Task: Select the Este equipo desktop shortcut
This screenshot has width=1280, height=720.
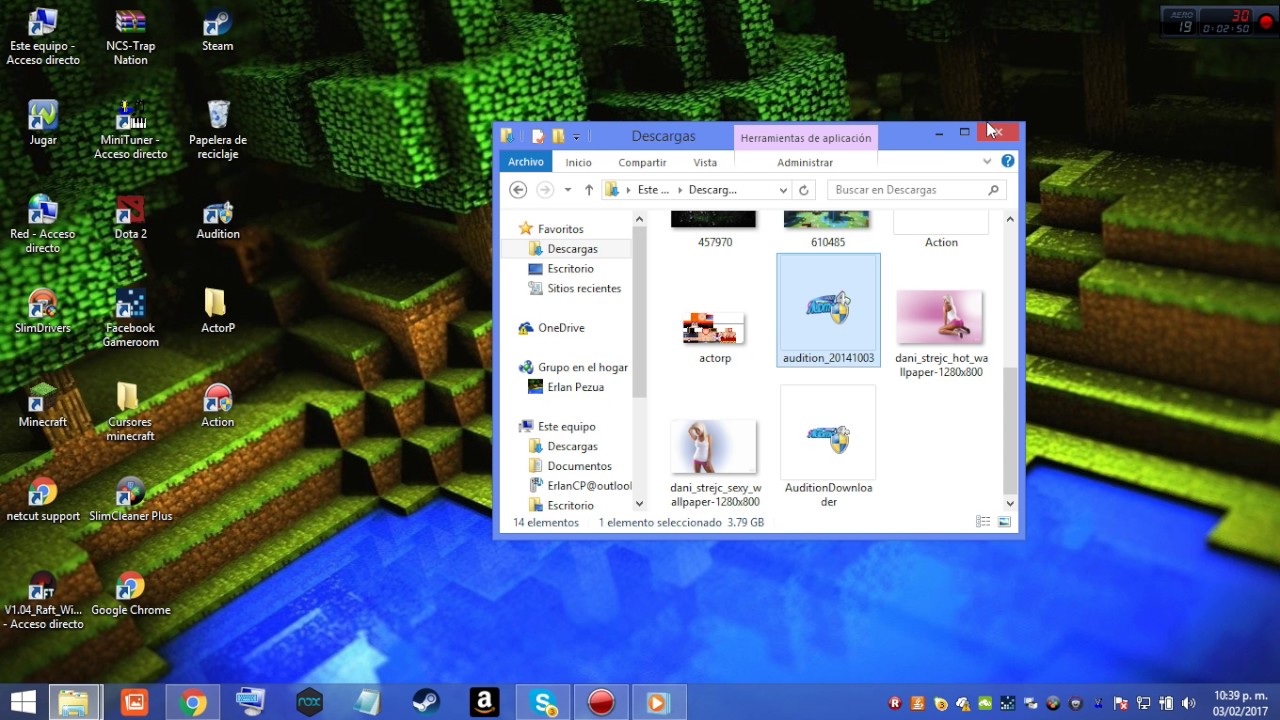Action: click(42, 37)
